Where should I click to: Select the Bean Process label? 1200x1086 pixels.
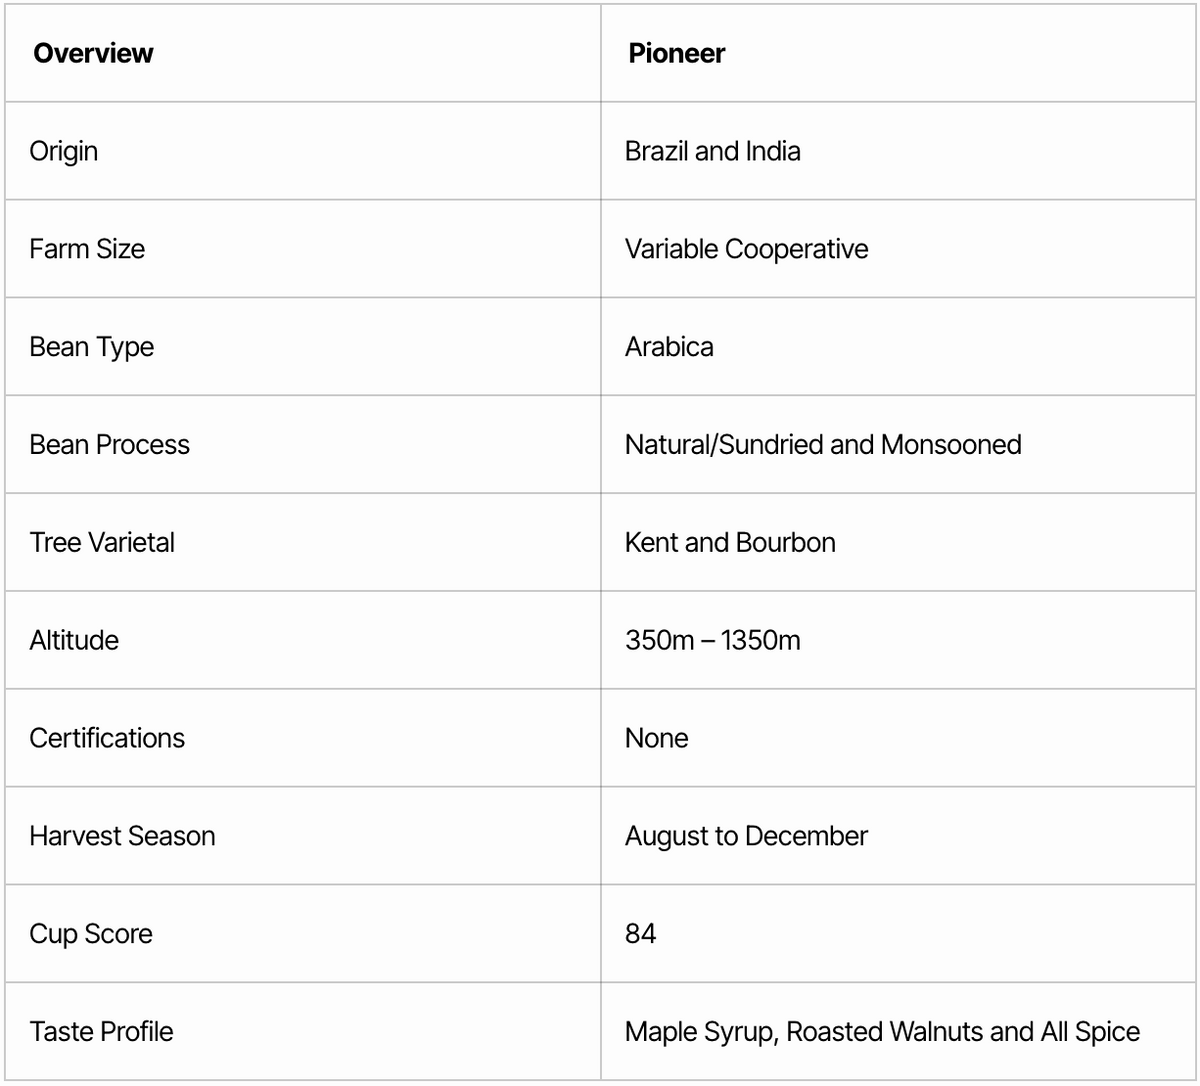(x=109, y=445)
